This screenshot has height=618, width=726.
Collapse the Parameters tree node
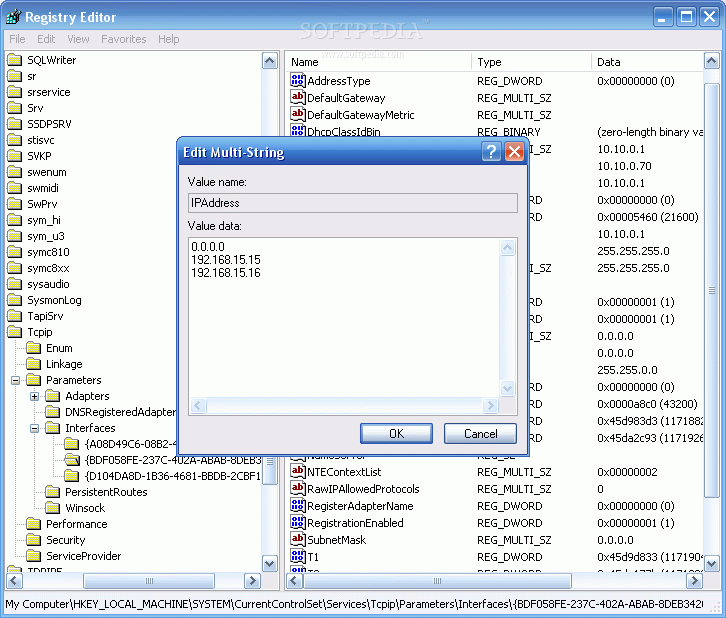coord(16,380)
